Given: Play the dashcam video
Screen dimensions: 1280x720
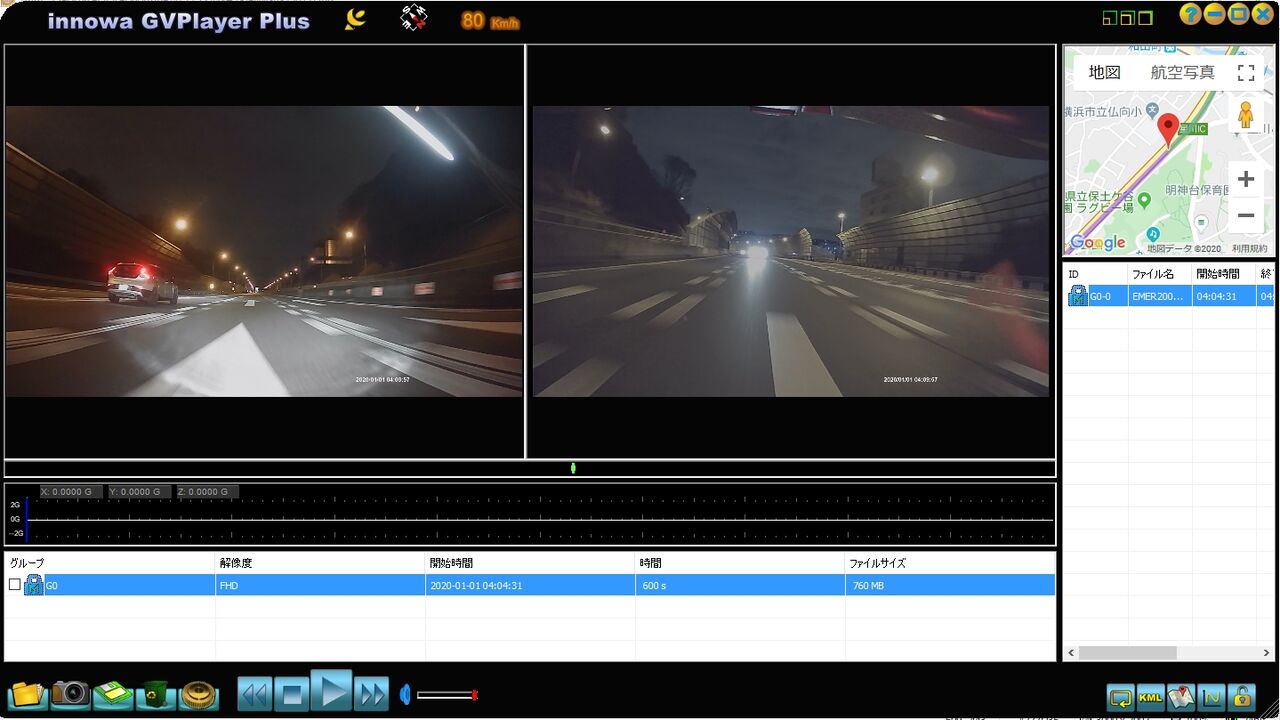Looking at the screenshot, I should point(331,690).
